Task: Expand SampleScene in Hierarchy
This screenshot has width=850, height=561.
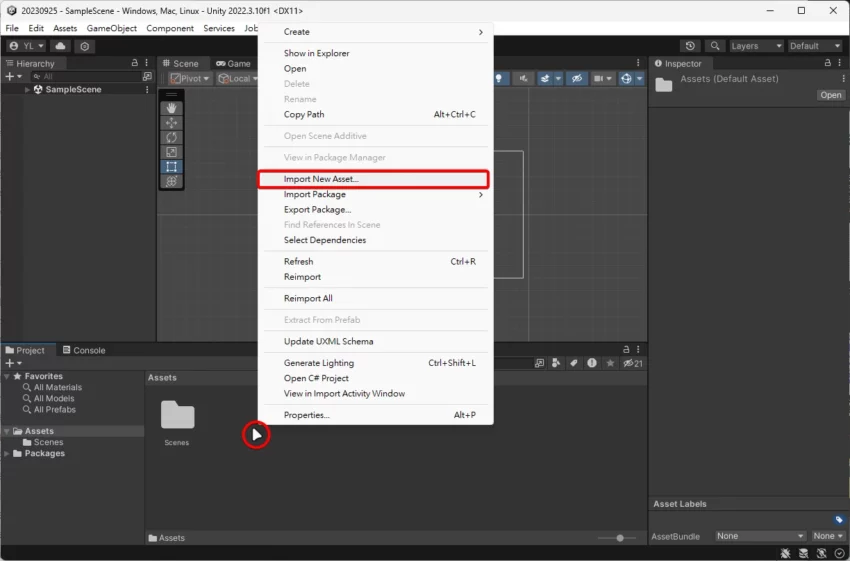Action: [x=27, y=89]
